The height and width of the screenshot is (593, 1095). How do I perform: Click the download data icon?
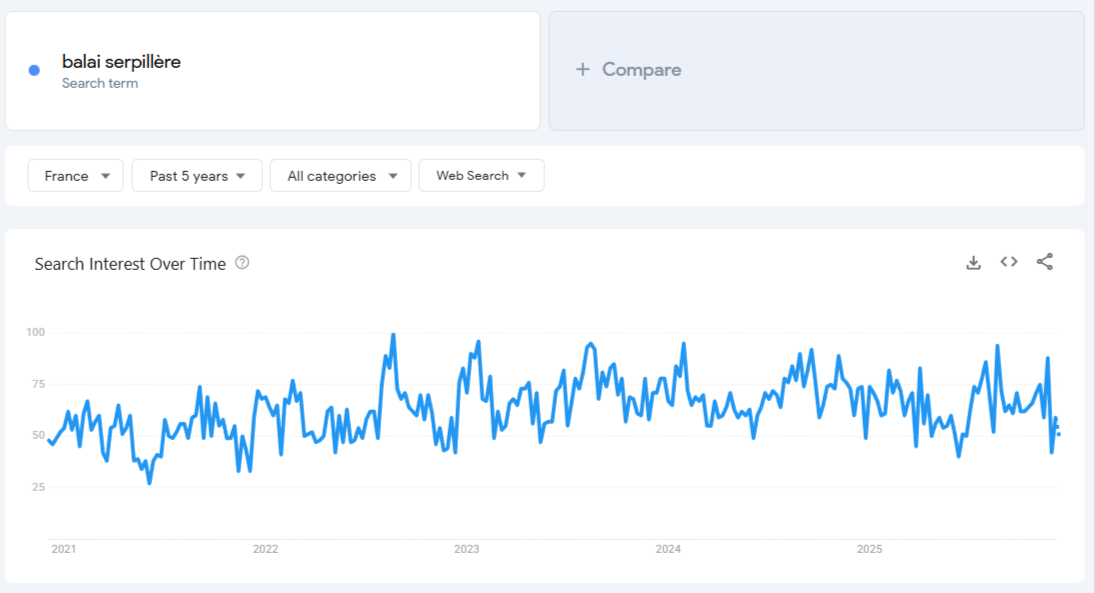(x=973, y=261)
